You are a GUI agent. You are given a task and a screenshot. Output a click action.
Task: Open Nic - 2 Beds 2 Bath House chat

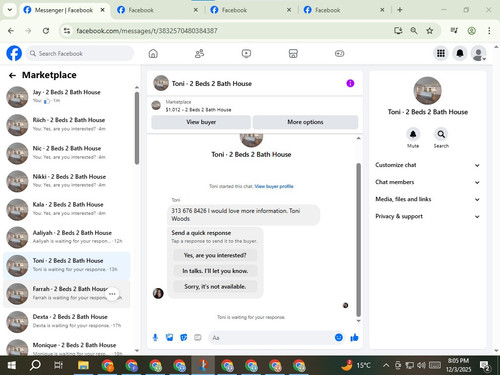[67, 153]
